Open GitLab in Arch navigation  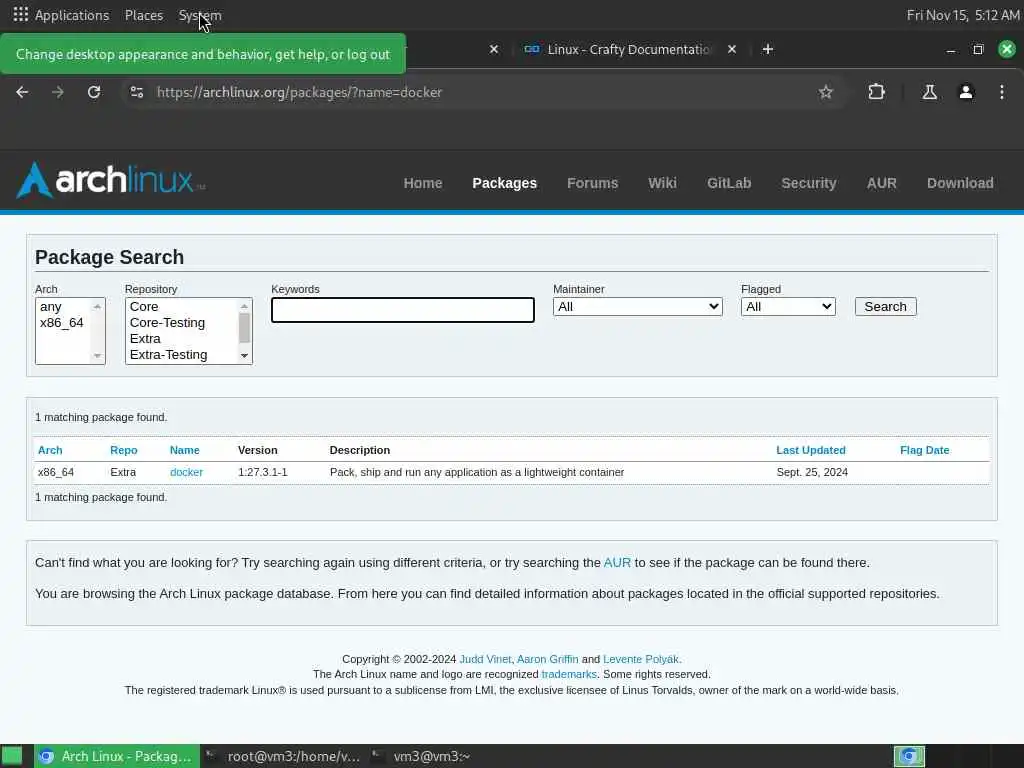click(x=729, y=183)
